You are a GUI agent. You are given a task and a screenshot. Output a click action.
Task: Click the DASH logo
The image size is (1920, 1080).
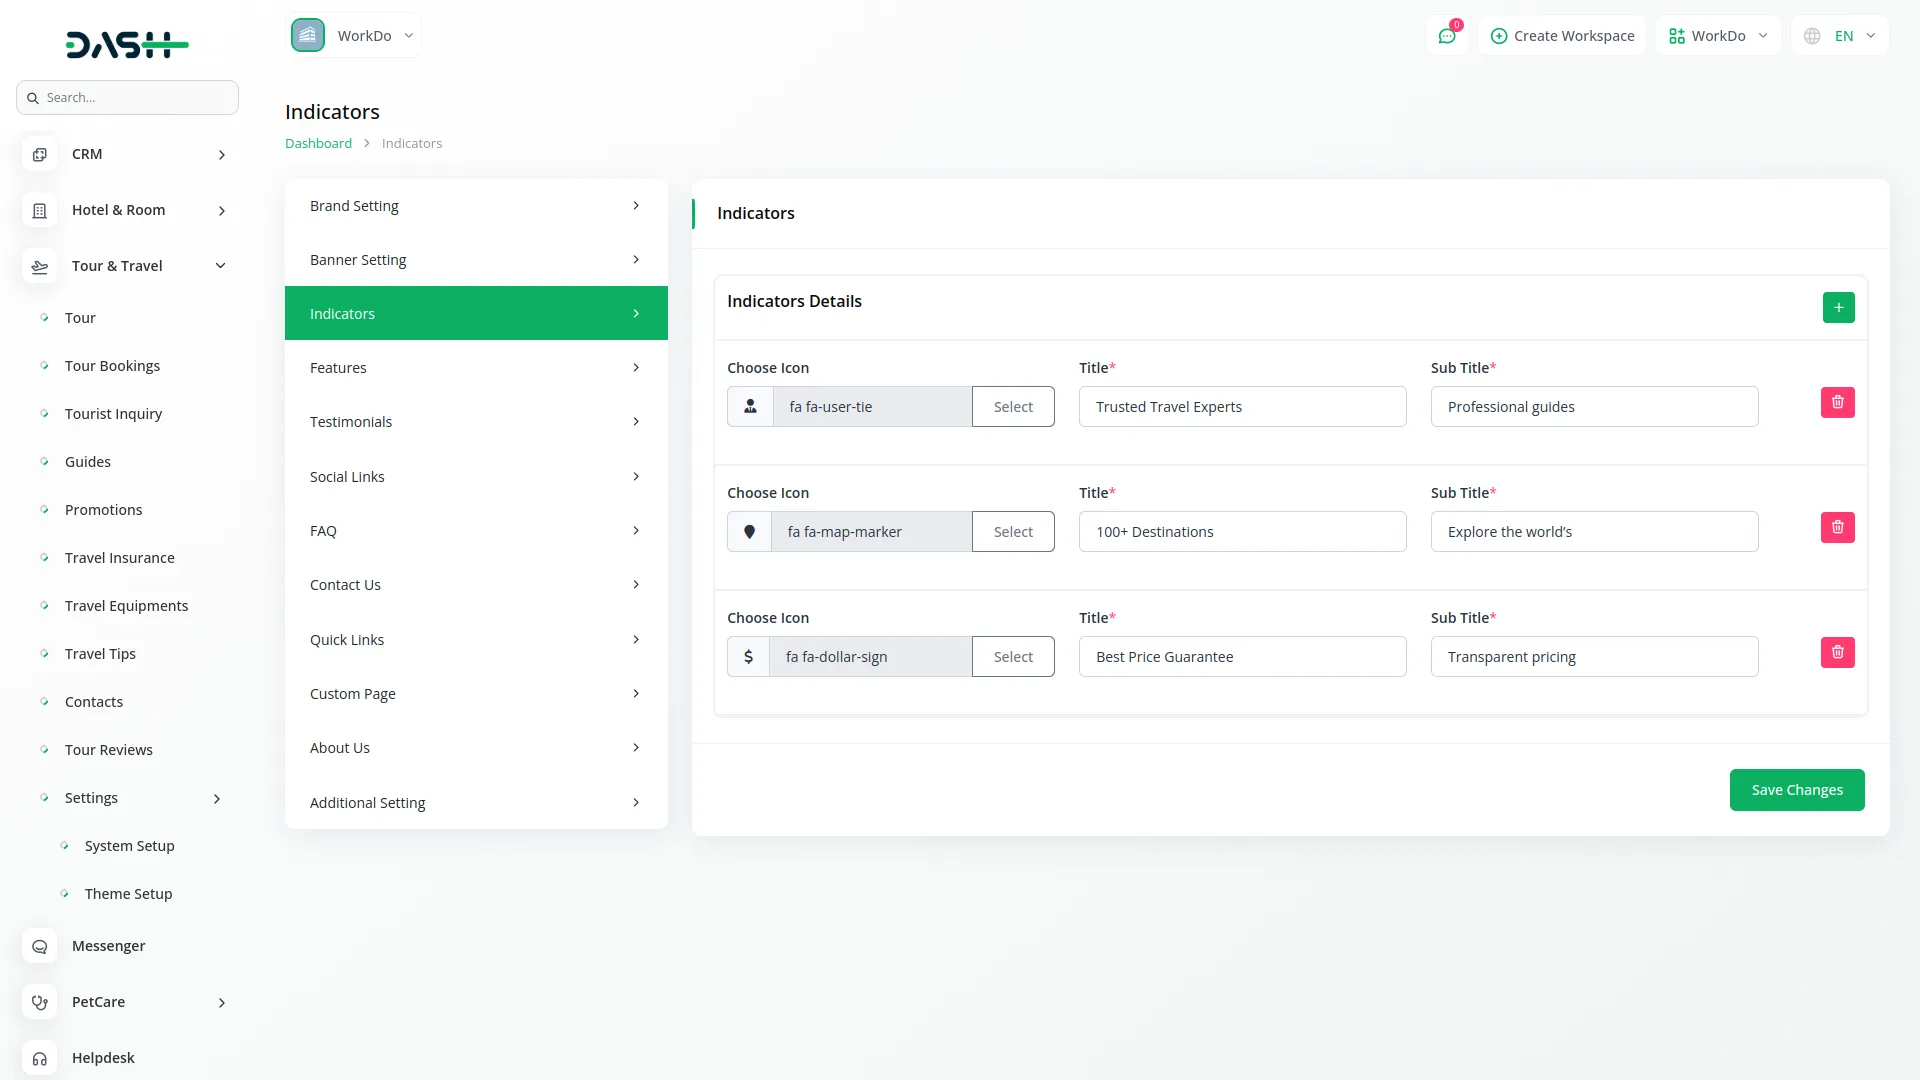pyautogui.click(x=127, y=44)
